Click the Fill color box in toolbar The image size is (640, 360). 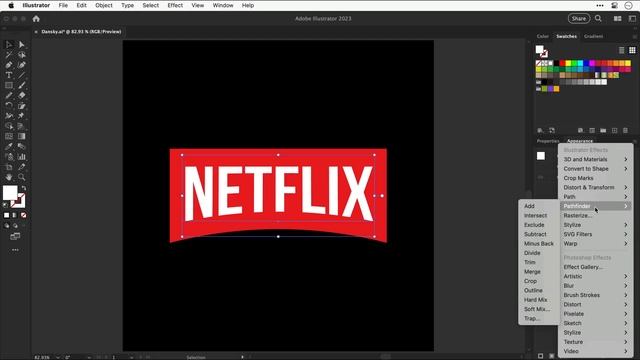point(10,193)
